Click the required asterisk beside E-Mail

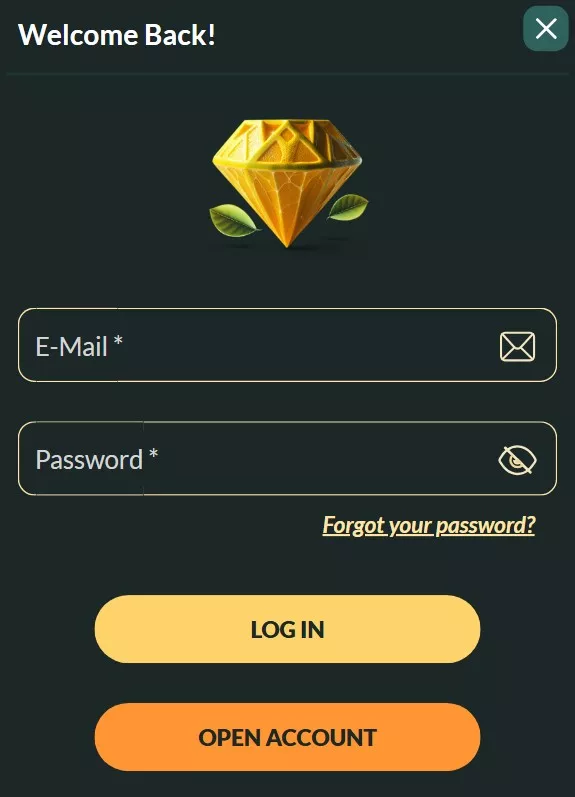pyautogui.click(x=118, y=341)
